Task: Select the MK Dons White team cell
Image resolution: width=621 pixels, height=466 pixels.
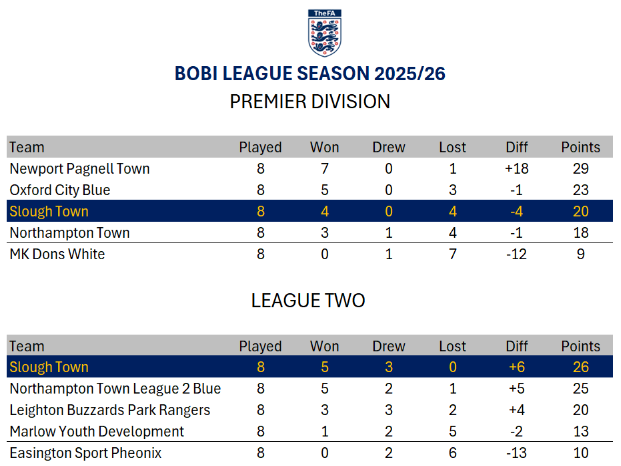Action: [57, 254]
